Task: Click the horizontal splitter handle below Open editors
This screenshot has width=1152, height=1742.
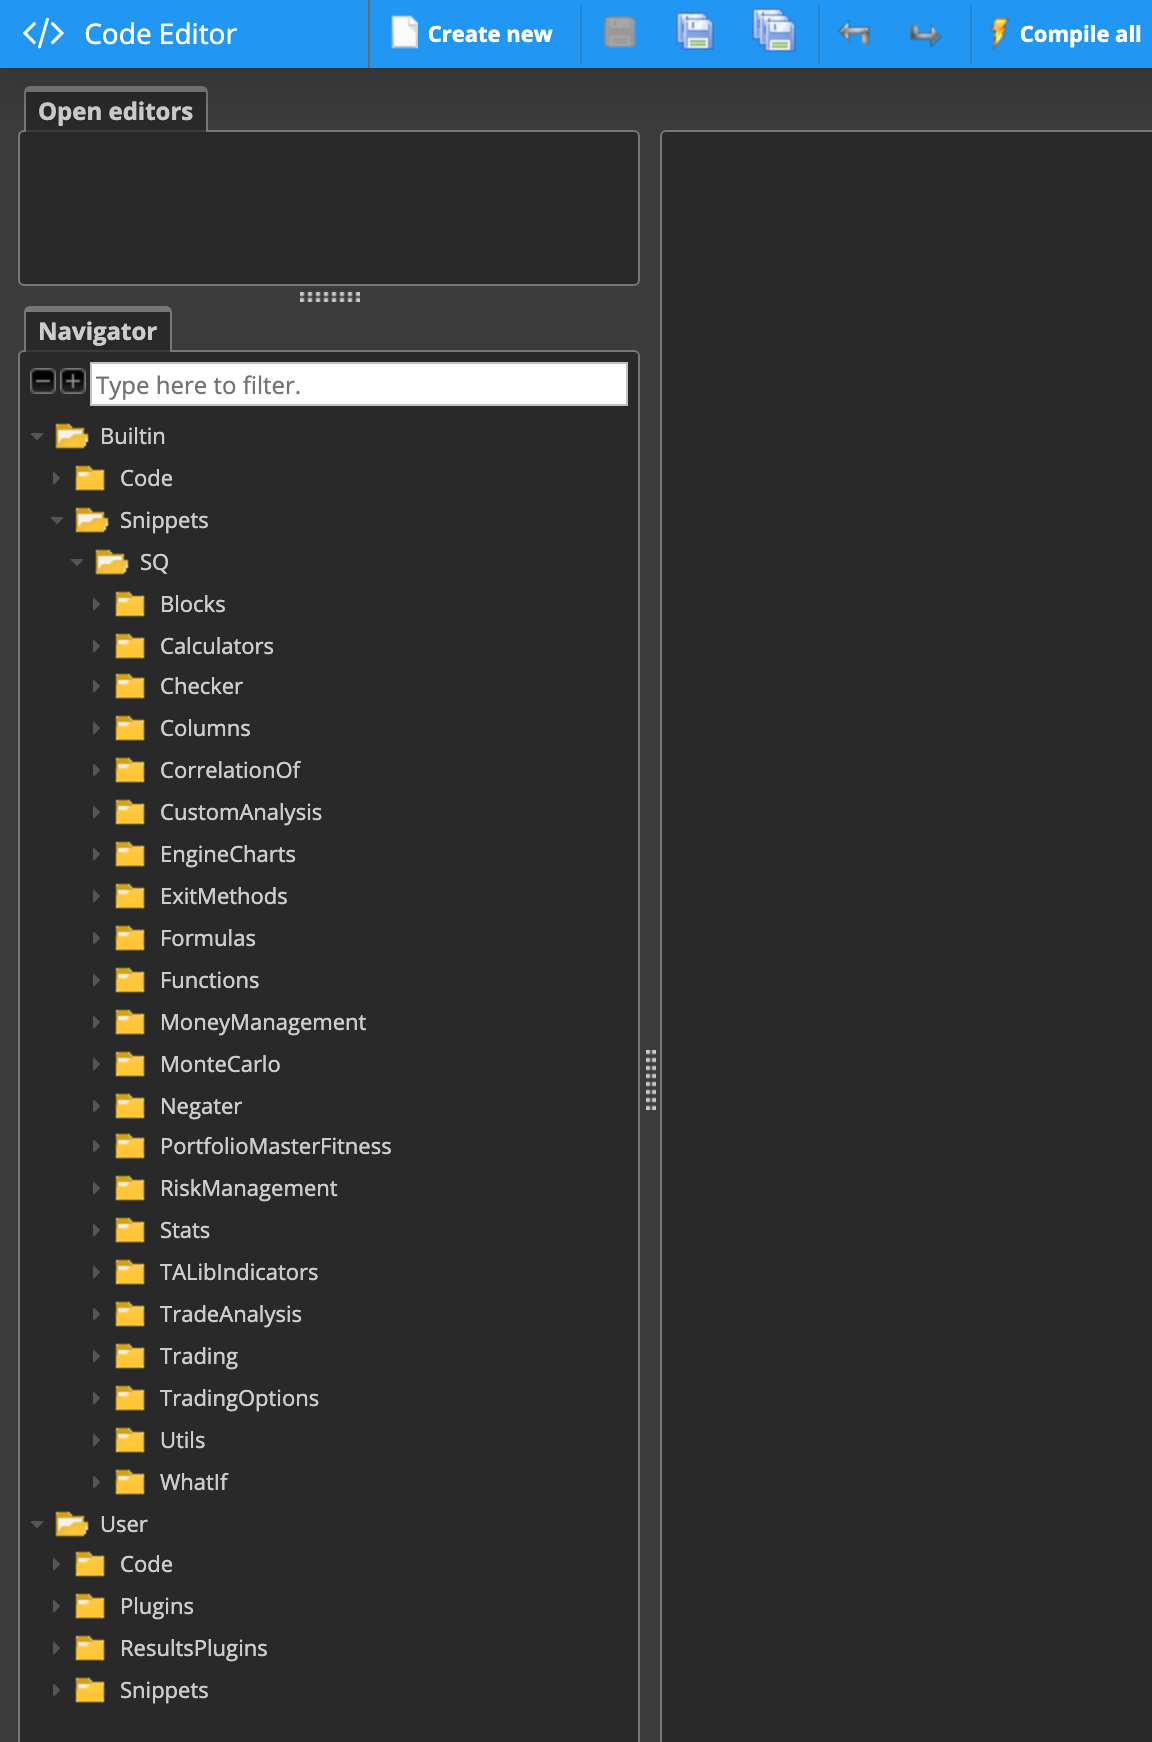Action: coord(330,297)
